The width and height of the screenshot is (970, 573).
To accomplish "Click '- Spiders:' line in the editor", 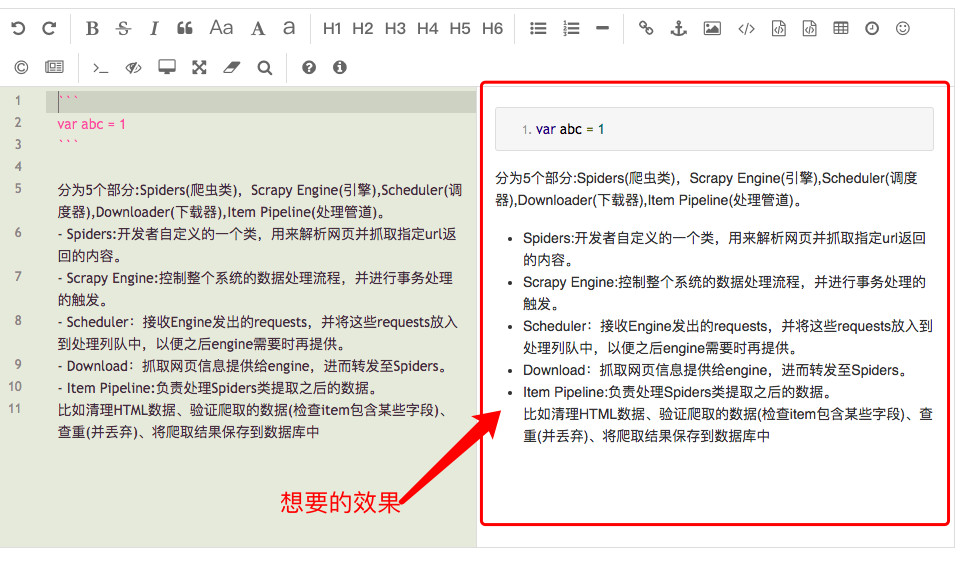I will (257, 244).
